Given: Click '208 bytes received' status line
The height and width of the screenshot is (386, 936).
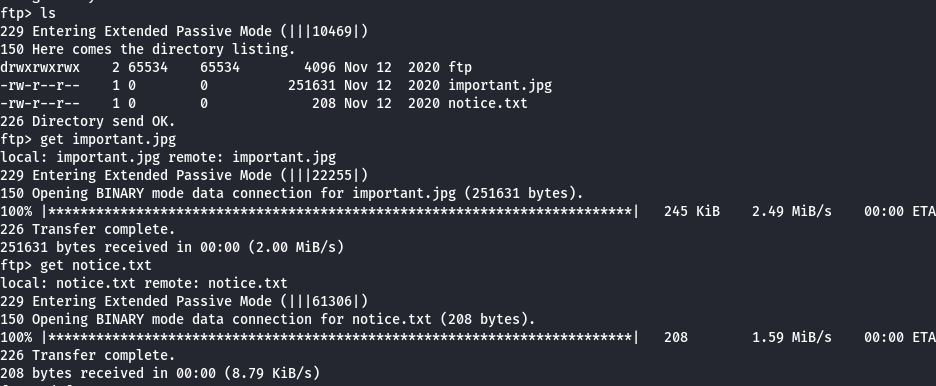Looking at the screenshot, I should point(160,373).
